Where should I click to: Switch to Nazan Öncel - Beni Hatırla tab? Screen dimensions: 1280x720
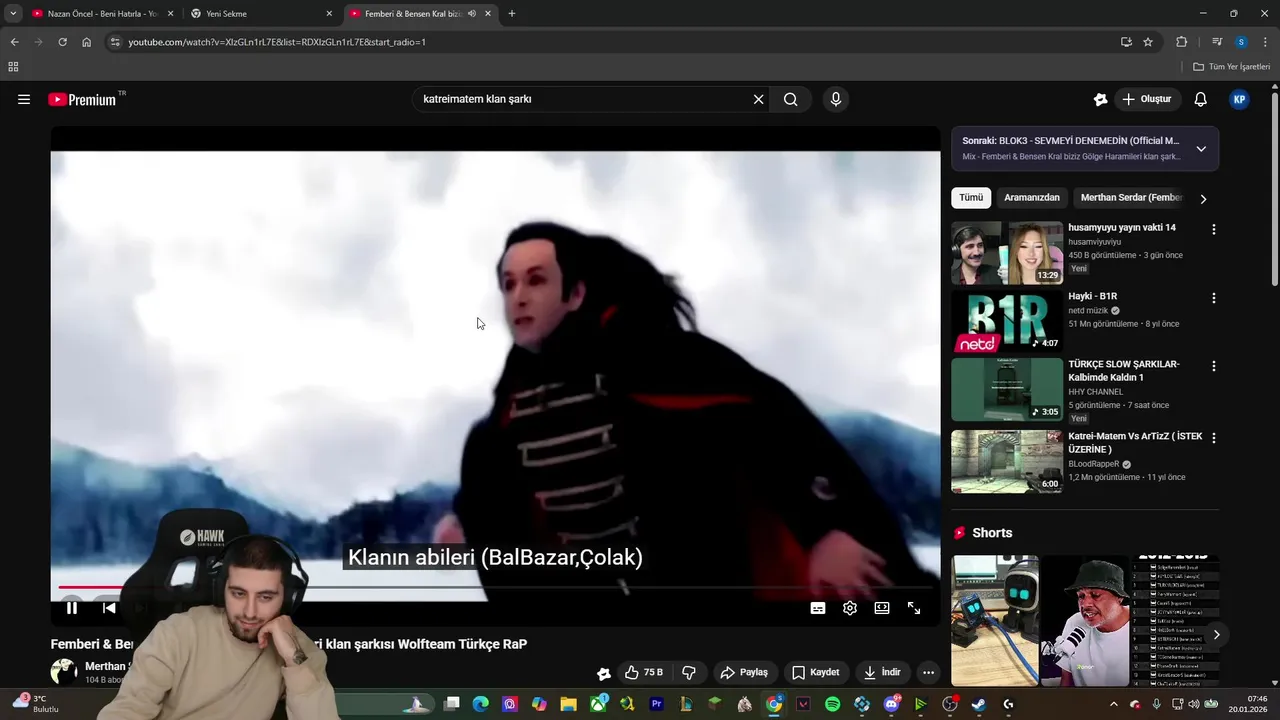(102, 14)
